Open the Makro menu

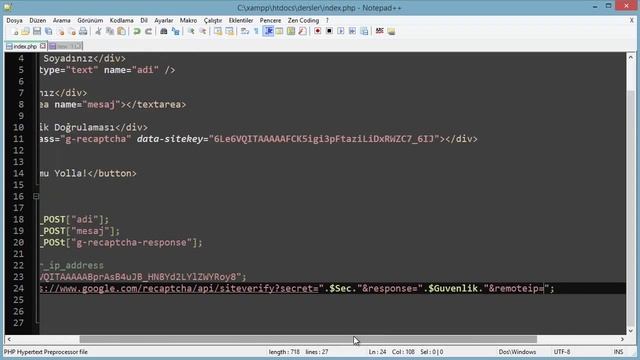click(188, 20)
